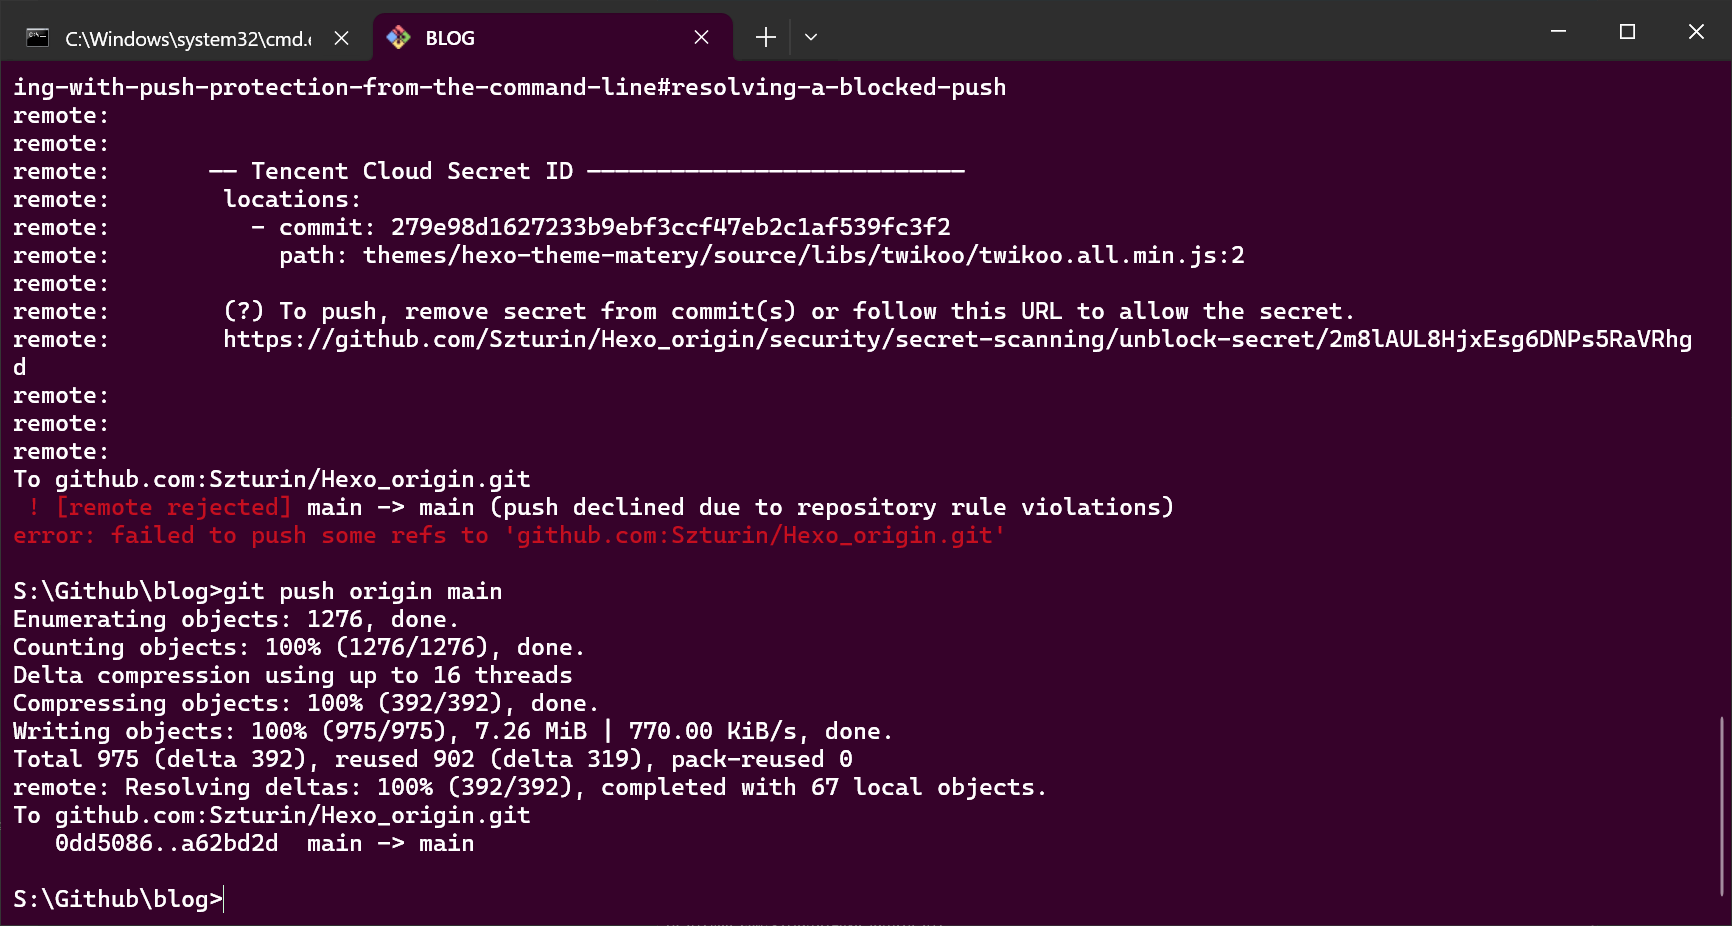The height and width of the screenshot is (926, 1732).
Task: Click the "git push origin main" command text
Action: (362, 592)
